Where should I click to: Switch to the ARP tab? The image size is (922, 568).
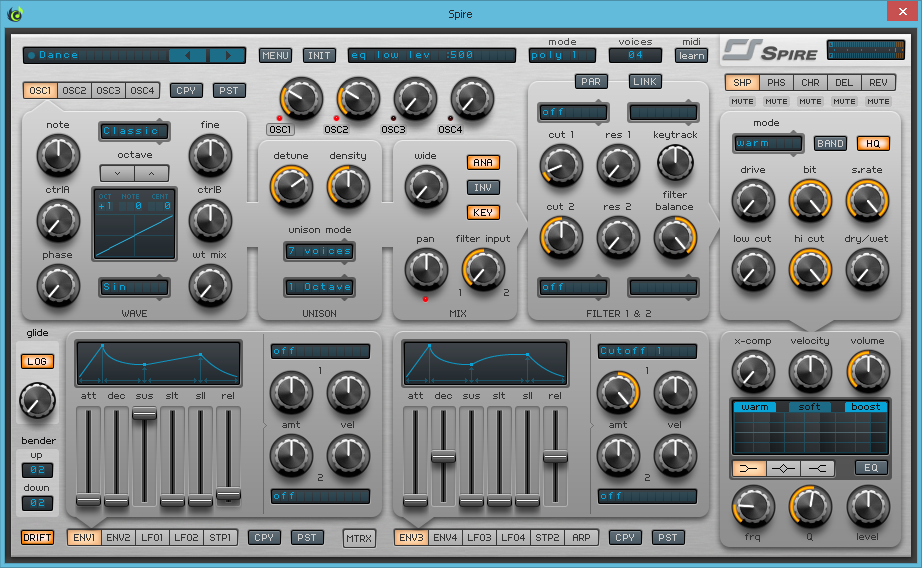click(582, 537)
